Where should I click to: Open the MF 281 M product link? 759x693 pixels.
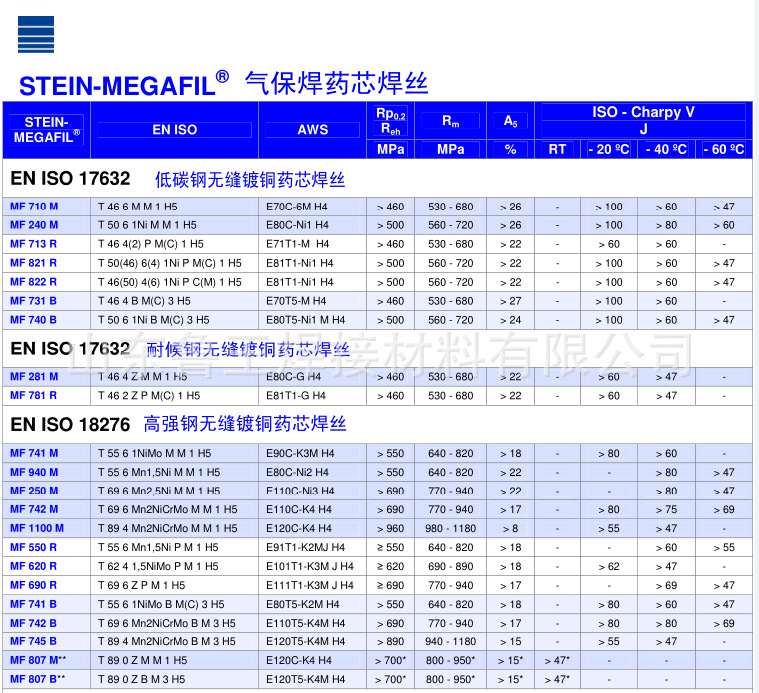click(34, 377)
